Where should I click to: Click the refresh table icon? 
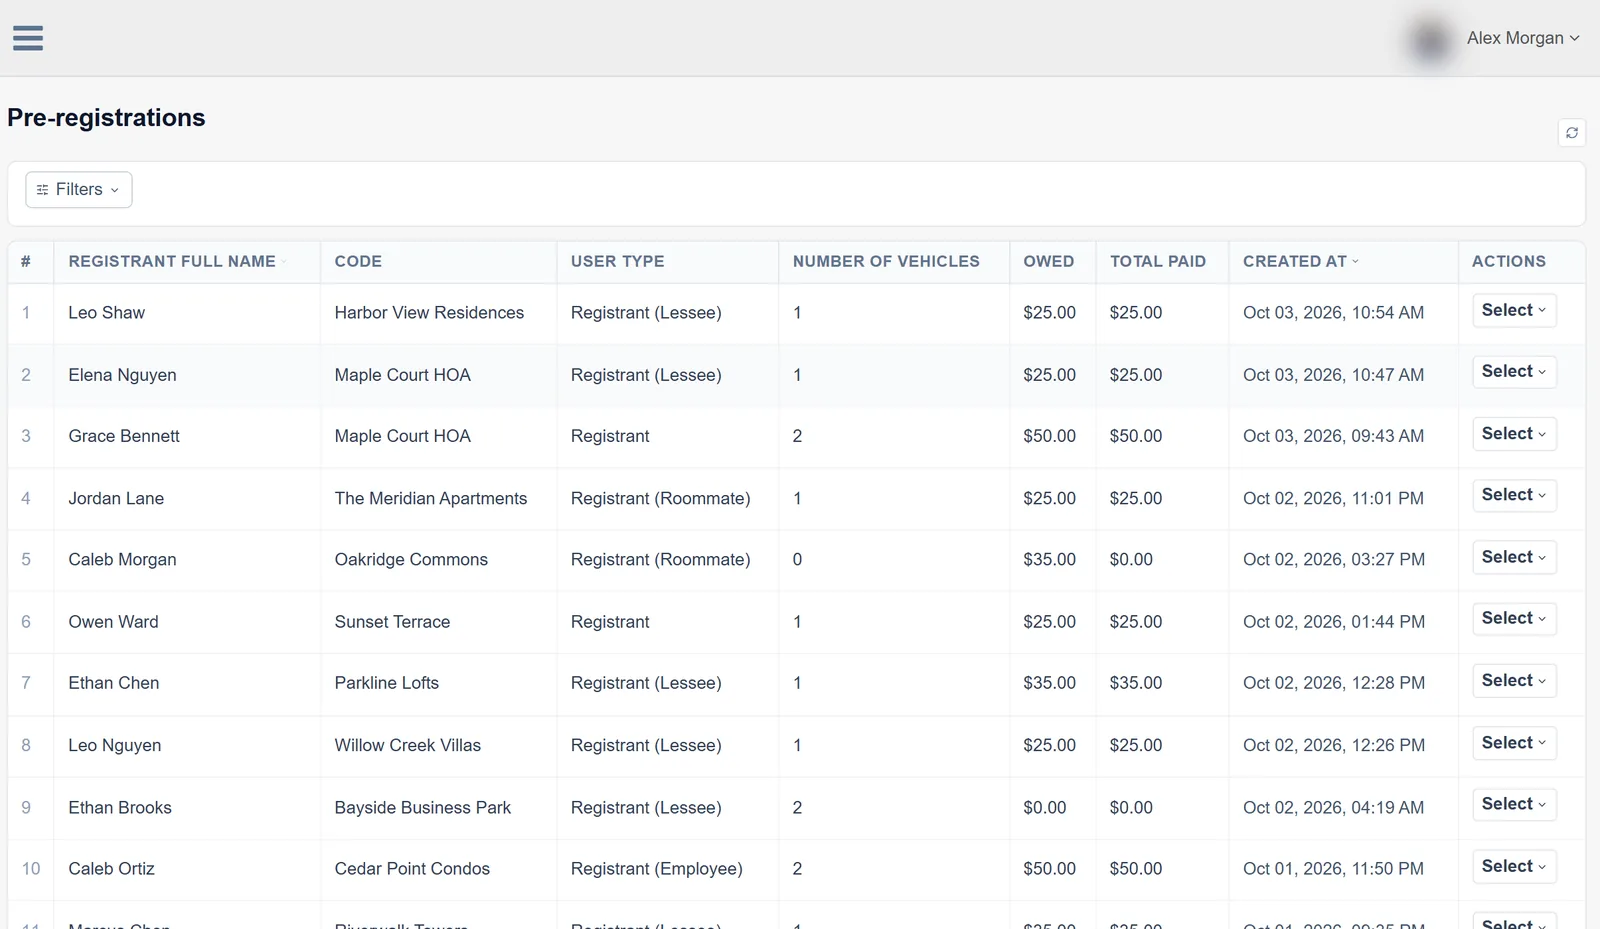point(1572,133)
